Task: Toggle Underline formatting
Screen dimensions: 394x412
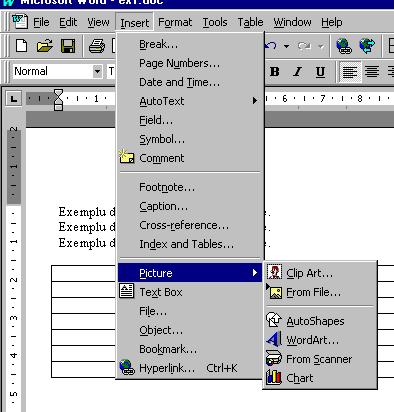Action: (320, 72)
